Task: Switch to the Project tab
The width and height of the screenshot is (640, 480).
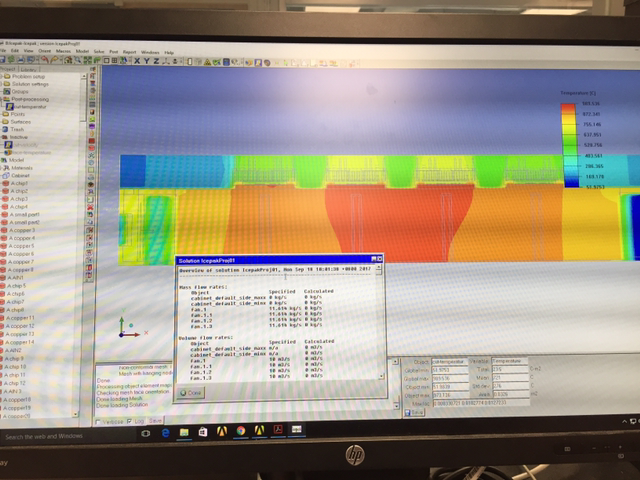Action: (8, 69)
